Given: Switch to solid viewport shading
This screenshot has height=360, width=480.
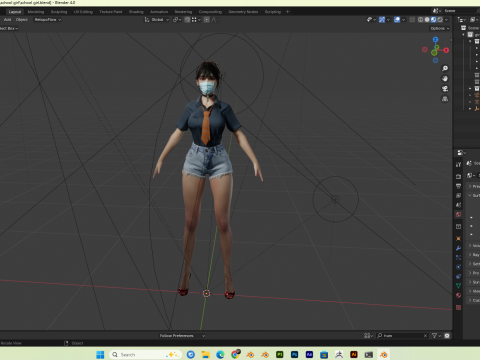Looking at the screenshot, I should (427, 20).
